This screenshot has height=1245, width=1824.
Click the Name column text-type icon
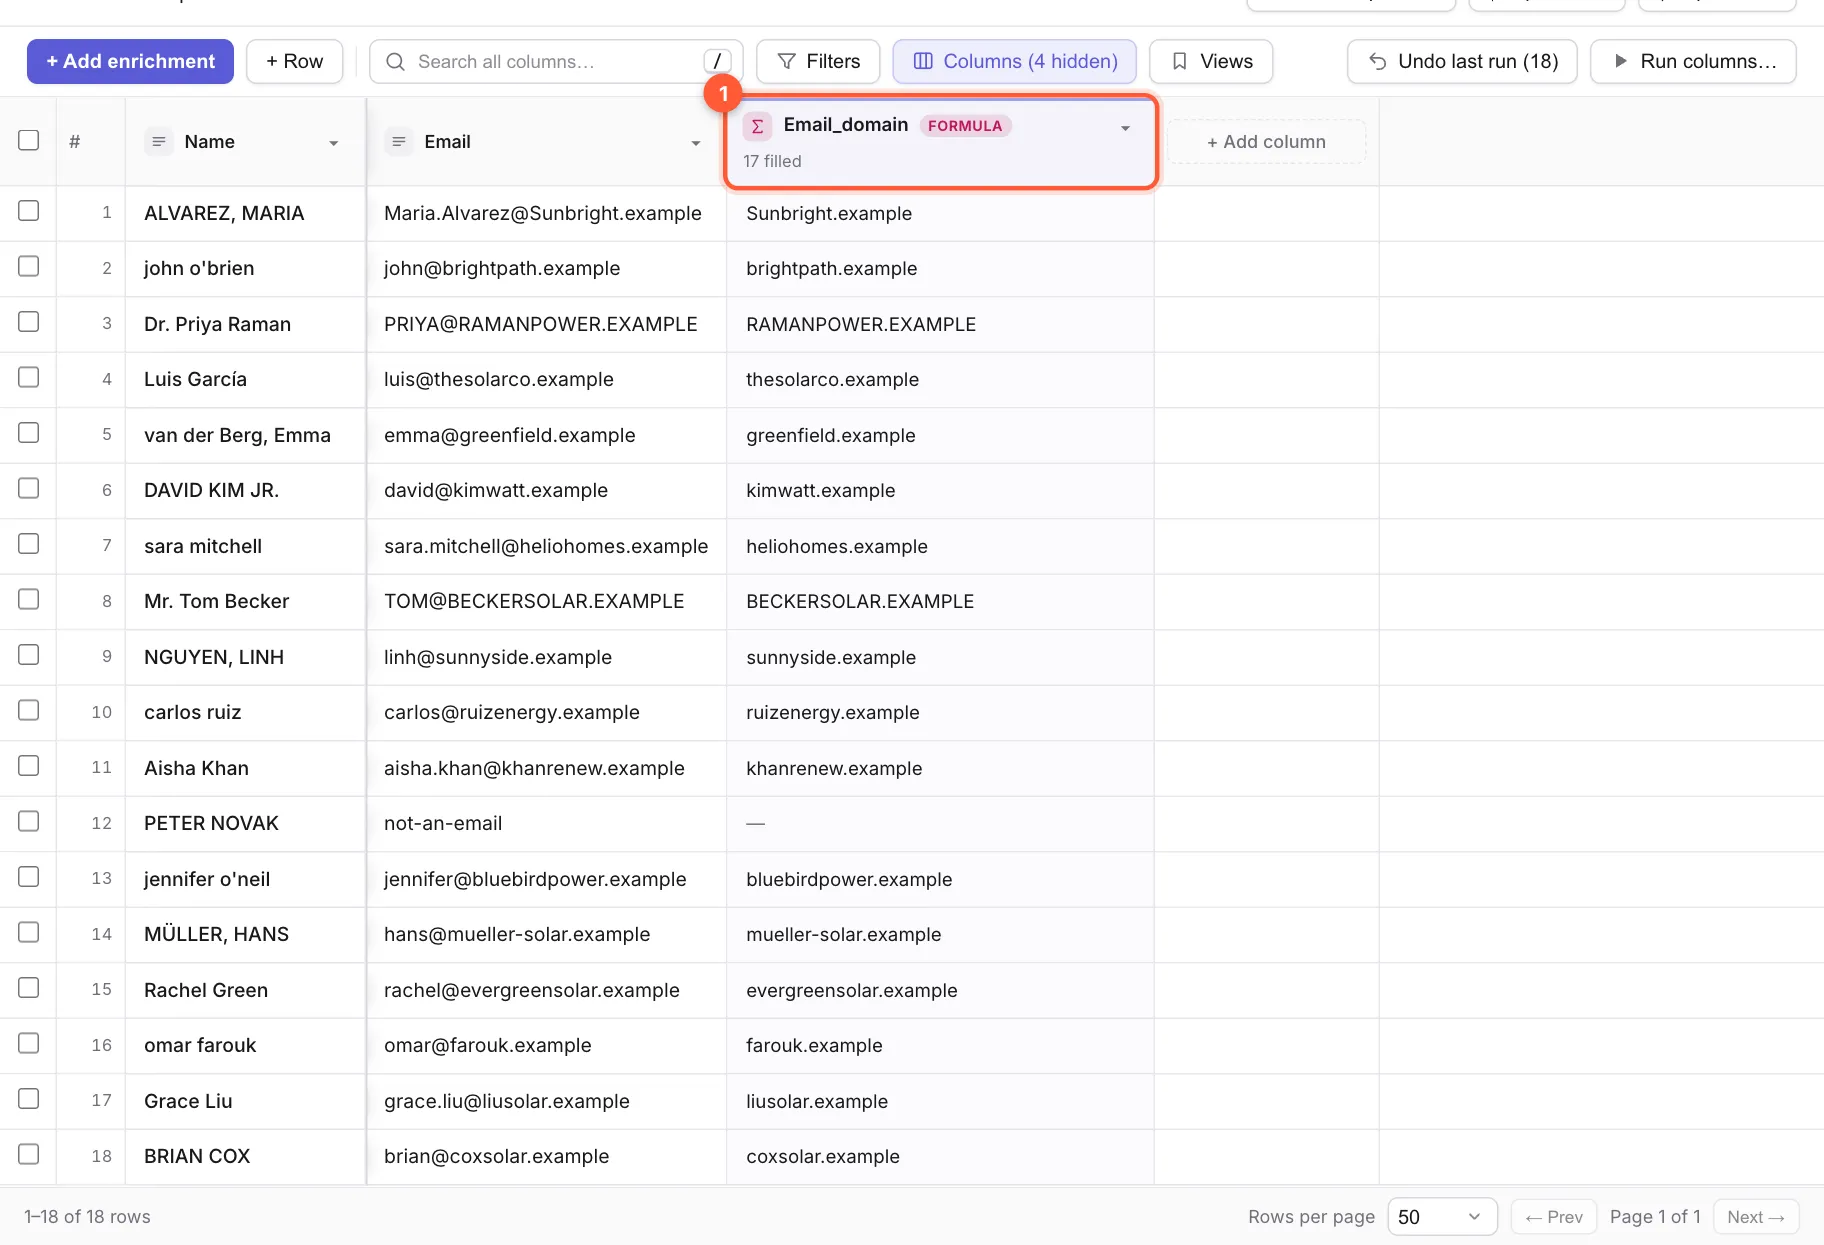[158, 142]
